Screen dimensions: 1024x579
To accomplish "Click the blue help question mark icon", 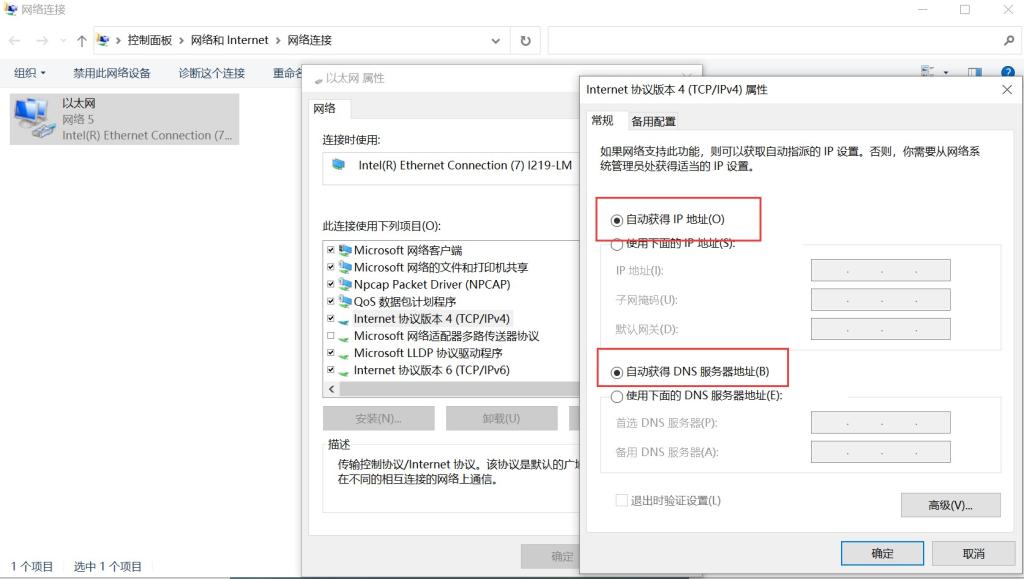I will [1007, 73].
